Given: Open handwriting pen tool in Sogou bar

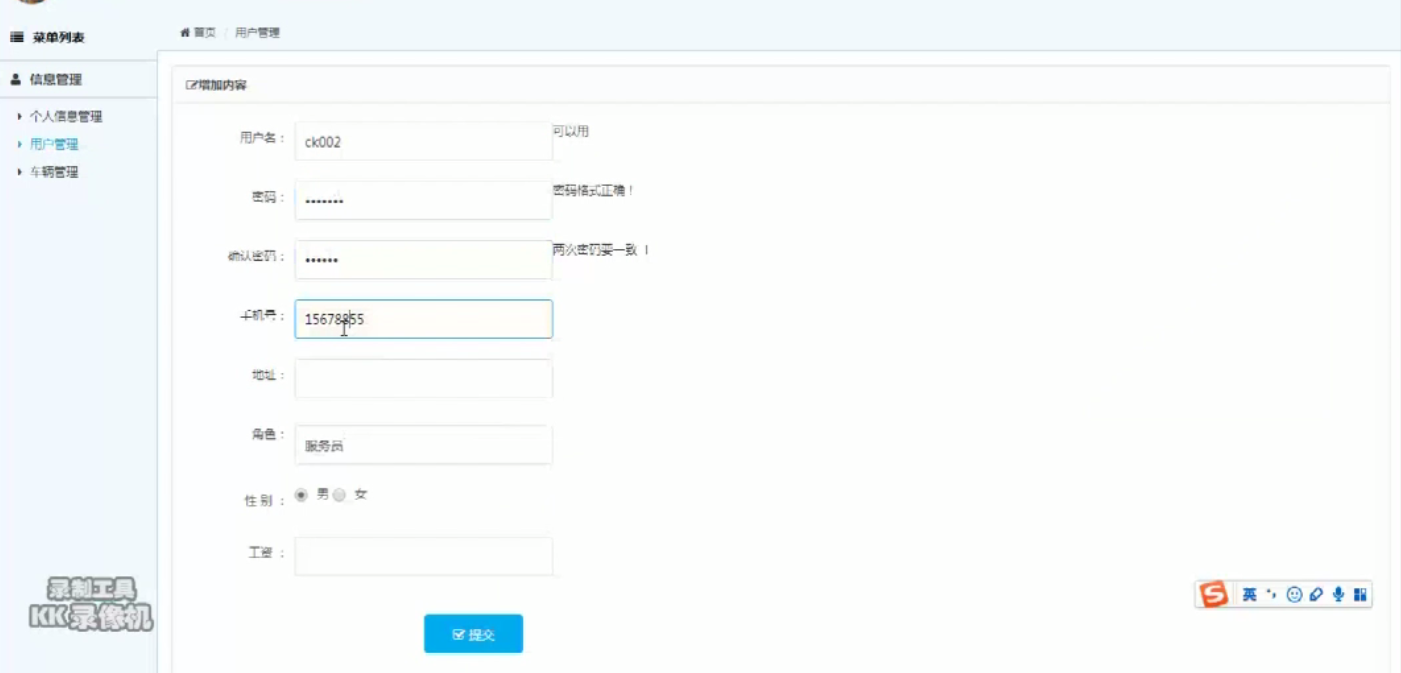Looking at the screenshot, I should coord(1316,594).
